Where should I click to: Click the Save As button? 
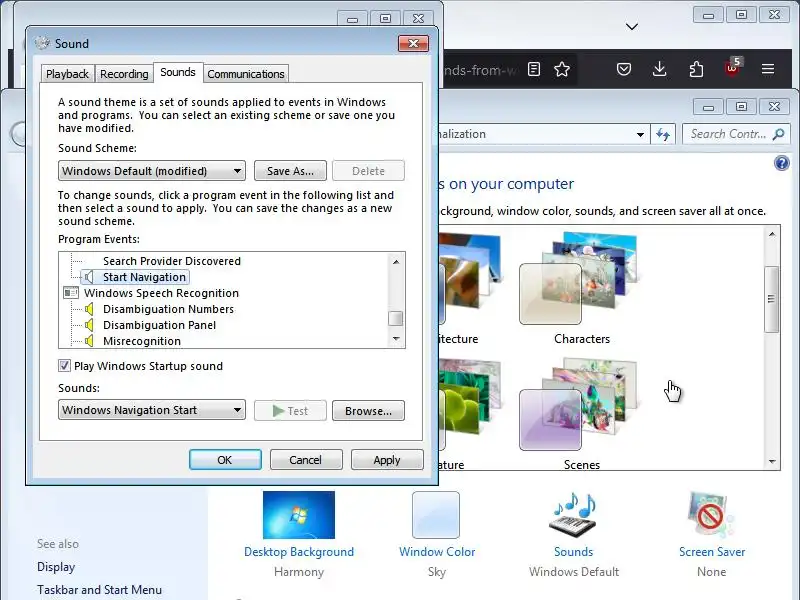290,171
